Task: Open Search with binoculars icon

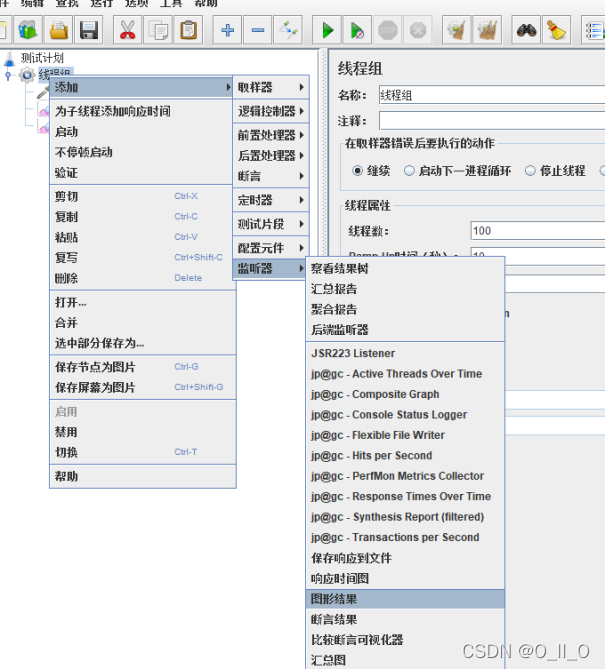Action: tap(526, 30)
